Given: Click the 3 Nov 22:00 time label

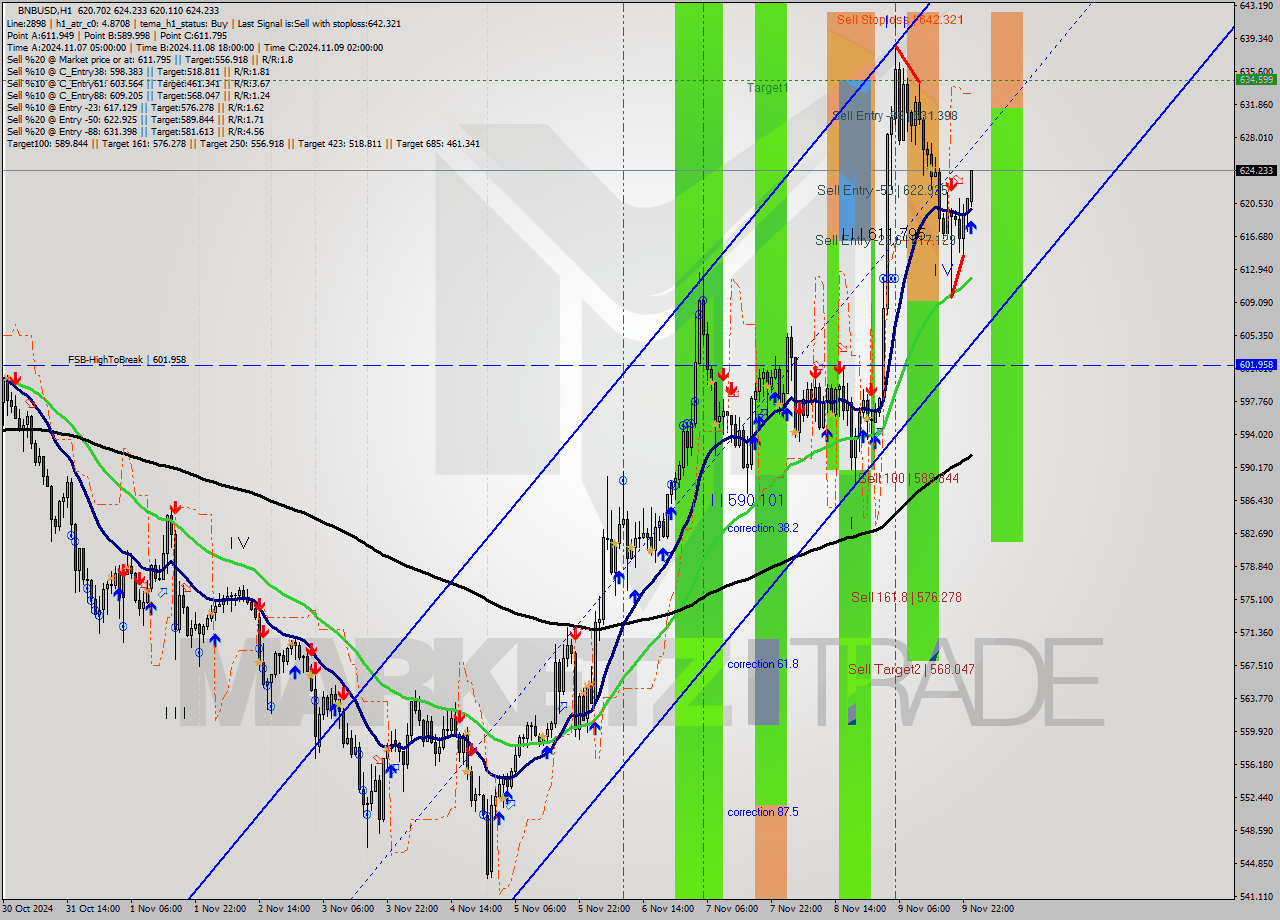Looking at the screenshot, I should click(410, 909).
